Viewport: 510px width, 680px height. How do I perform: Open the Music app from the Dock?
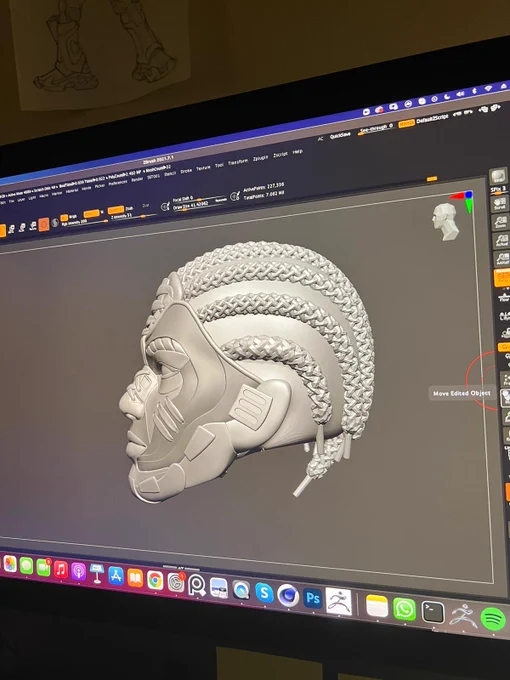[61, 569]
